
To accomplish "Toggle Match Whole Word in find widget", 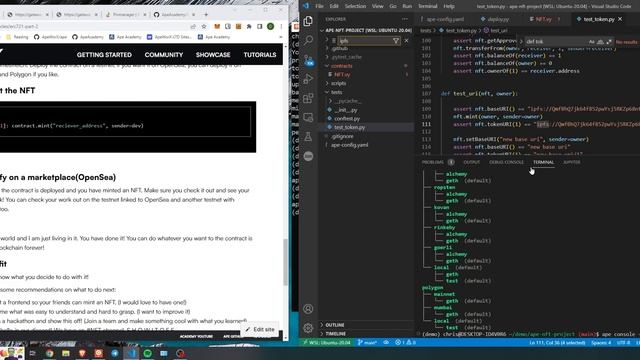I will (600, 42).
